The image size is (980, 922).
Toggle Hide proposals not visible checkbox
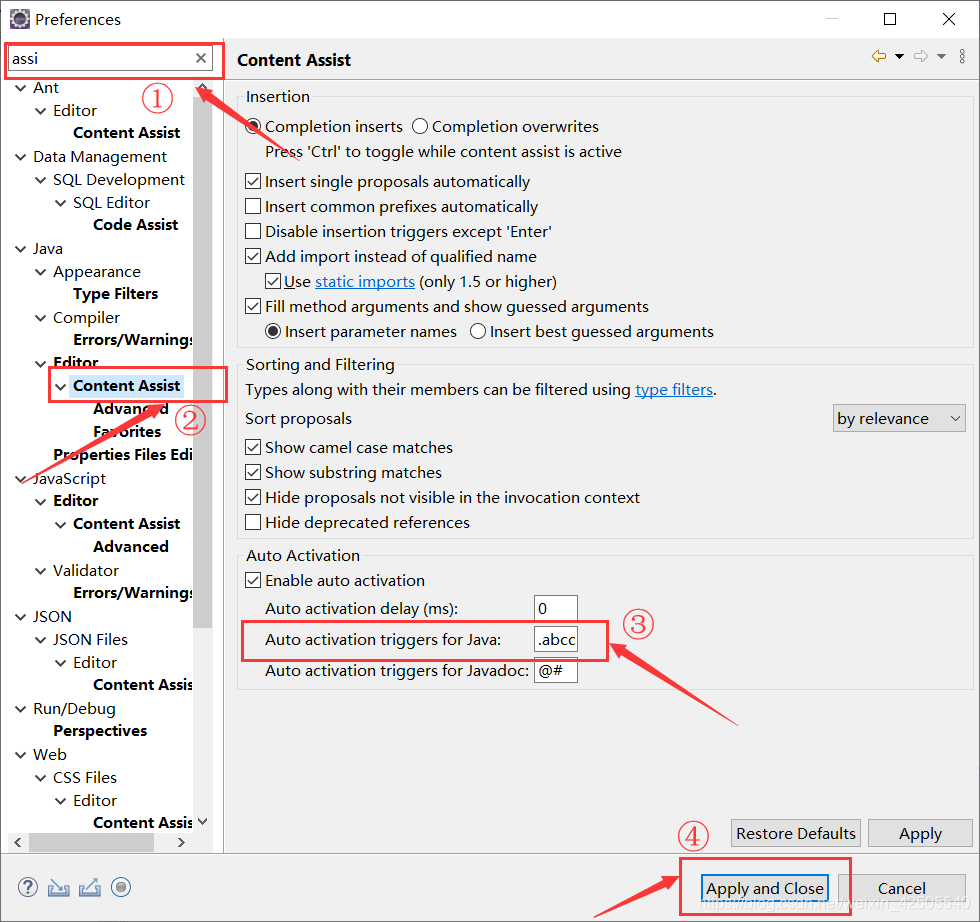click(253, 498)
